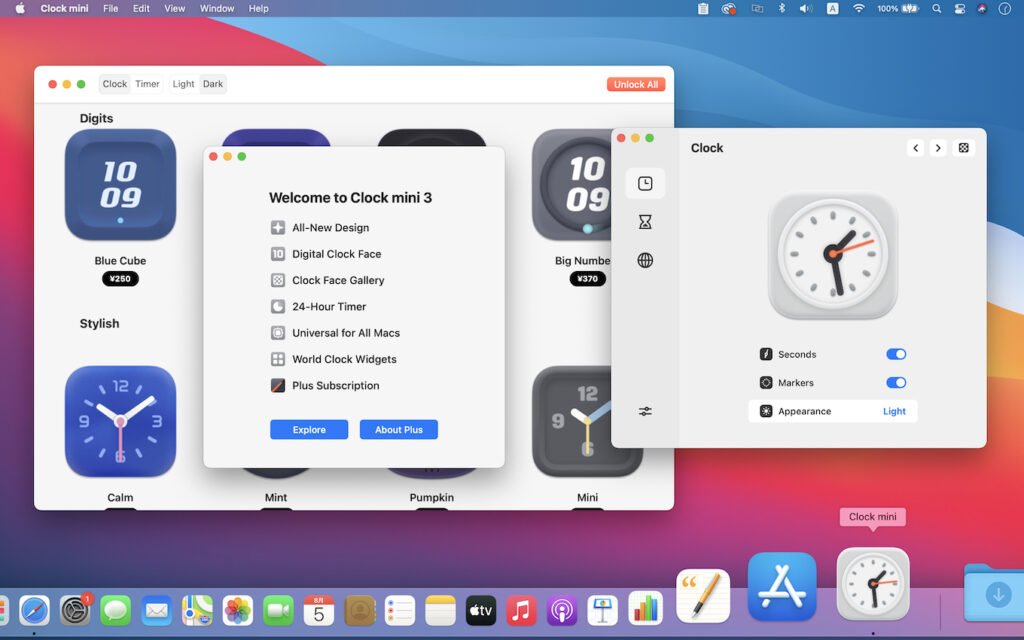Disable the Seconds toggle

point(896,353)
